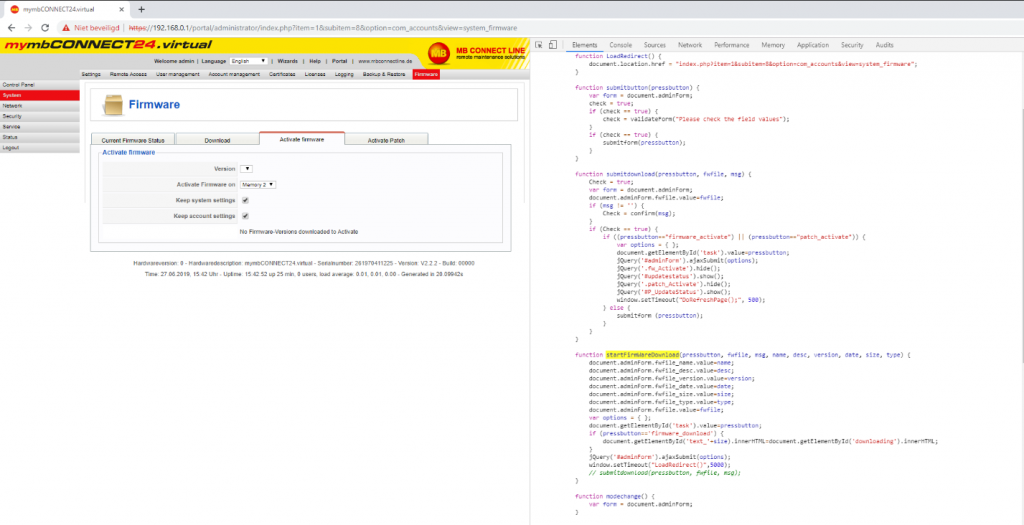Image resolution: width=1024 pixels, height=525 pixels.
Task: Click the Portal header link
Action: click(x=339, y=61)
